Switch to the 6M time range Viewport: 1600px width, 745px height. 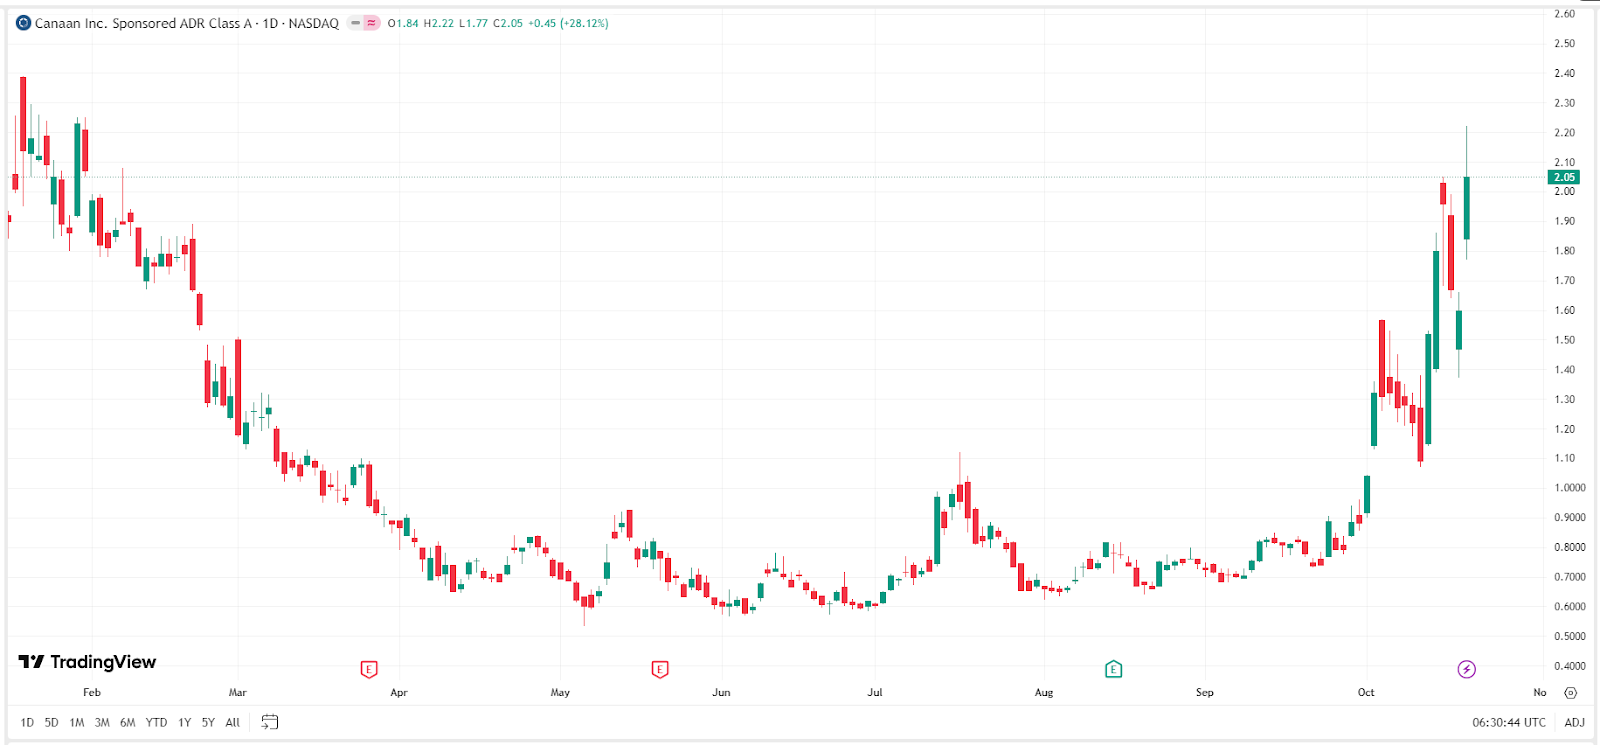tap(127, 722)
